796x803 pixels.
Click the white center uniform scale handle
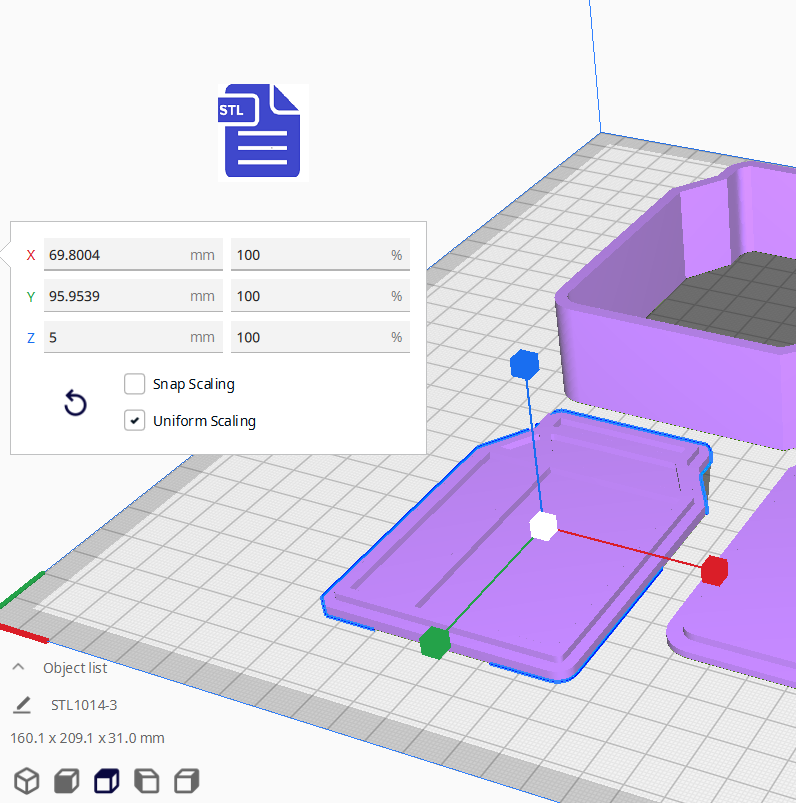click(543, 526)
